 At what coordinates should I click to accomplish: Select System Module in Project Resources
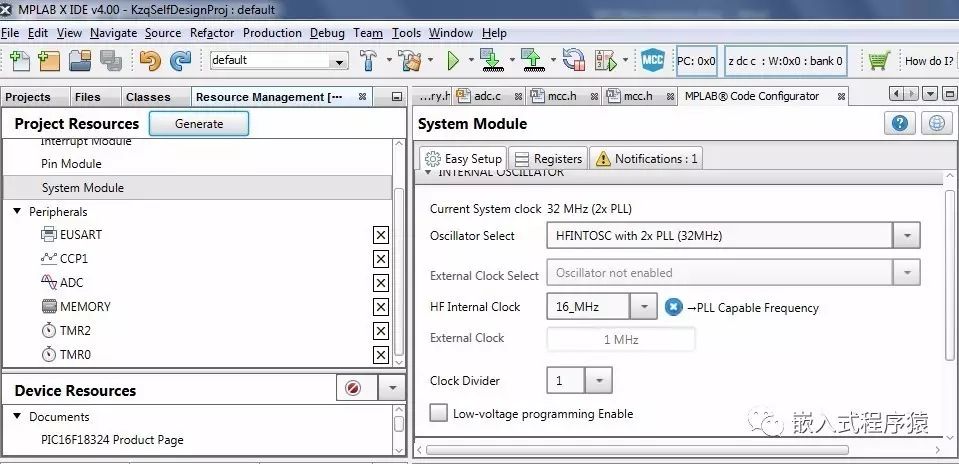click(198, 188)
